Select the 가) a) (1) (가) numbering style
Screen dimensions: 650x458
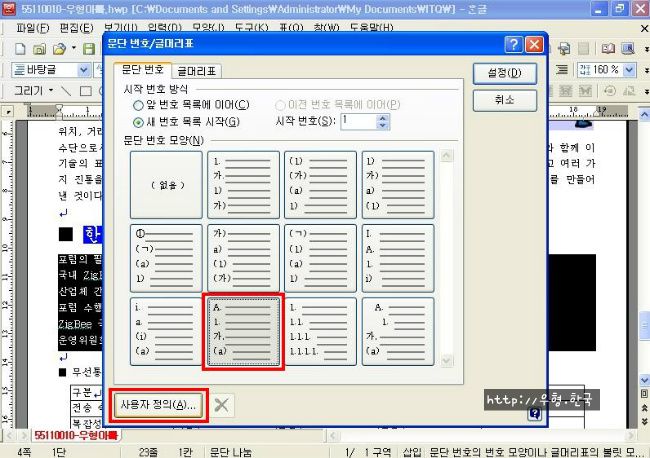click(x=243, y=258)
